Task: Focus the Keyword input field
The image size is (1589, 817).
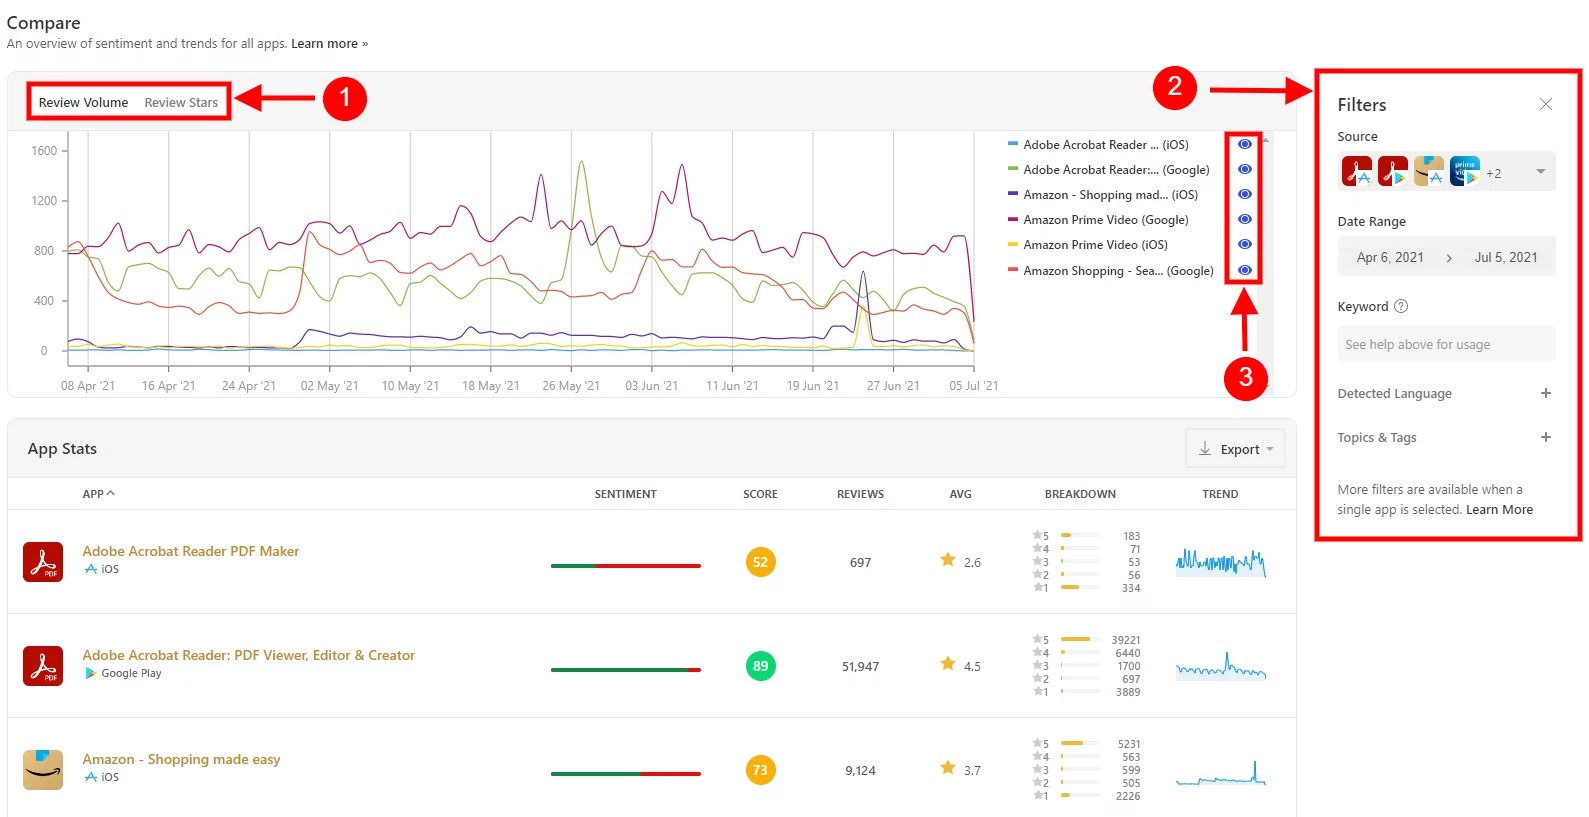Action: coord(1446,344)
